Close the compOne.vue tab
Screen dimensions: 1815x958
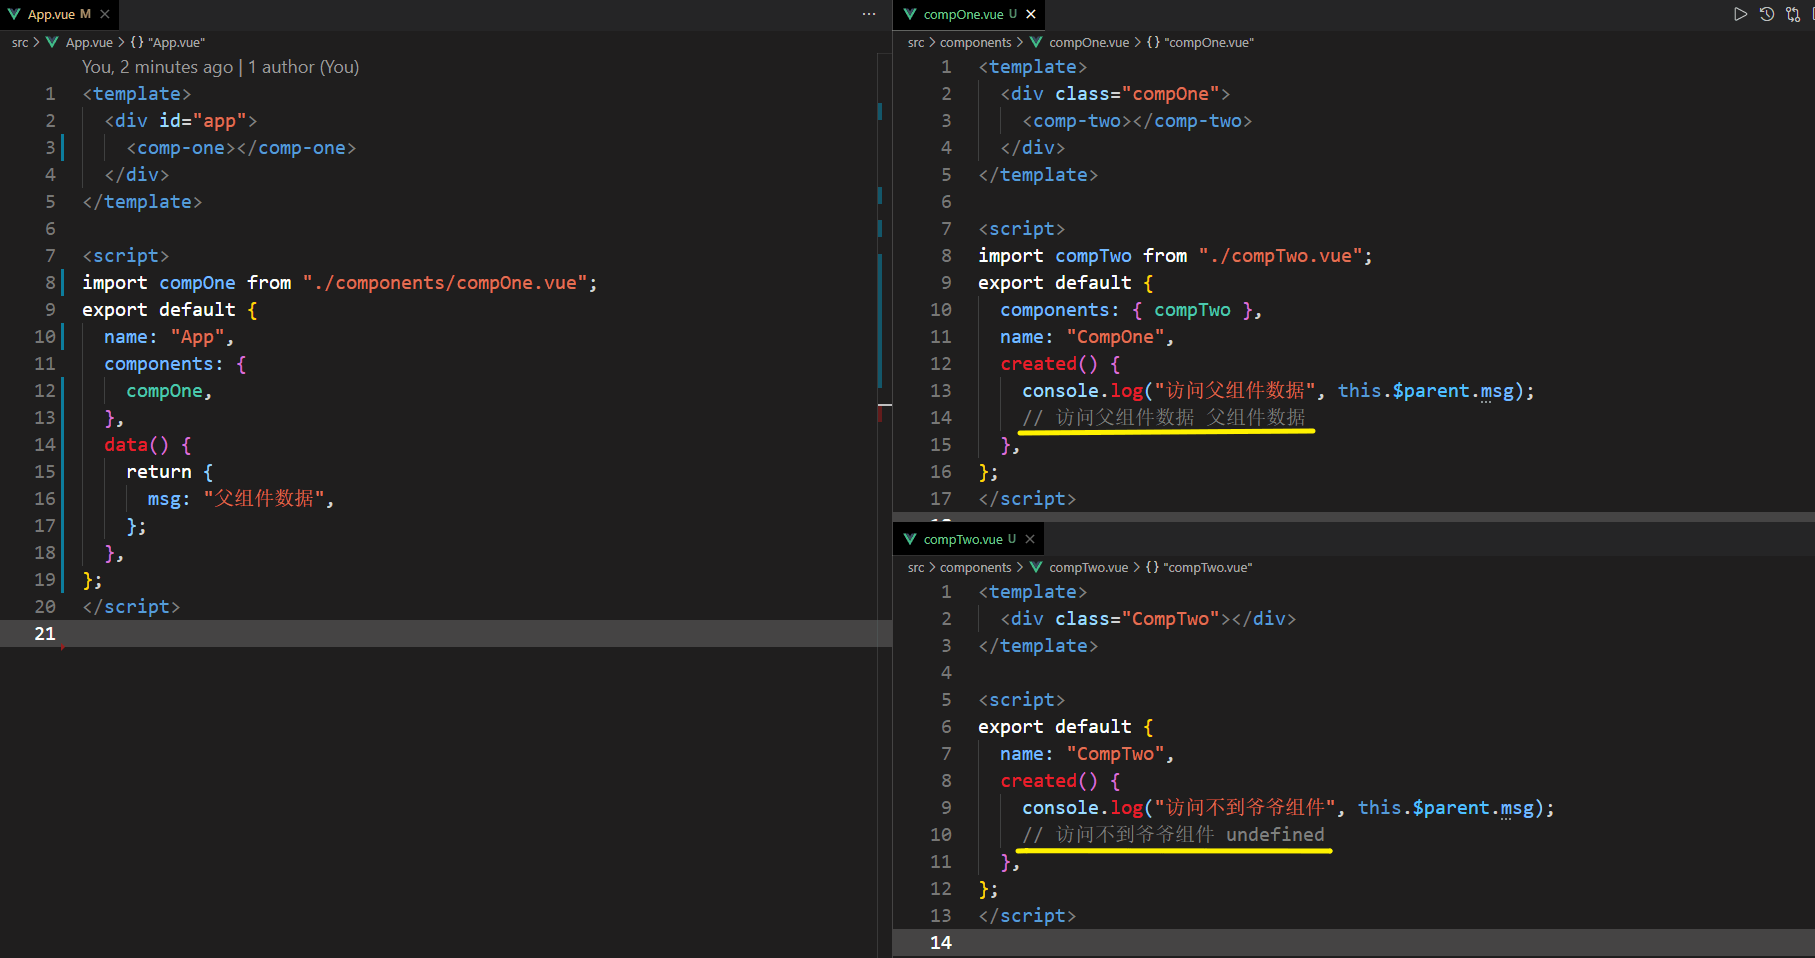1031,14
